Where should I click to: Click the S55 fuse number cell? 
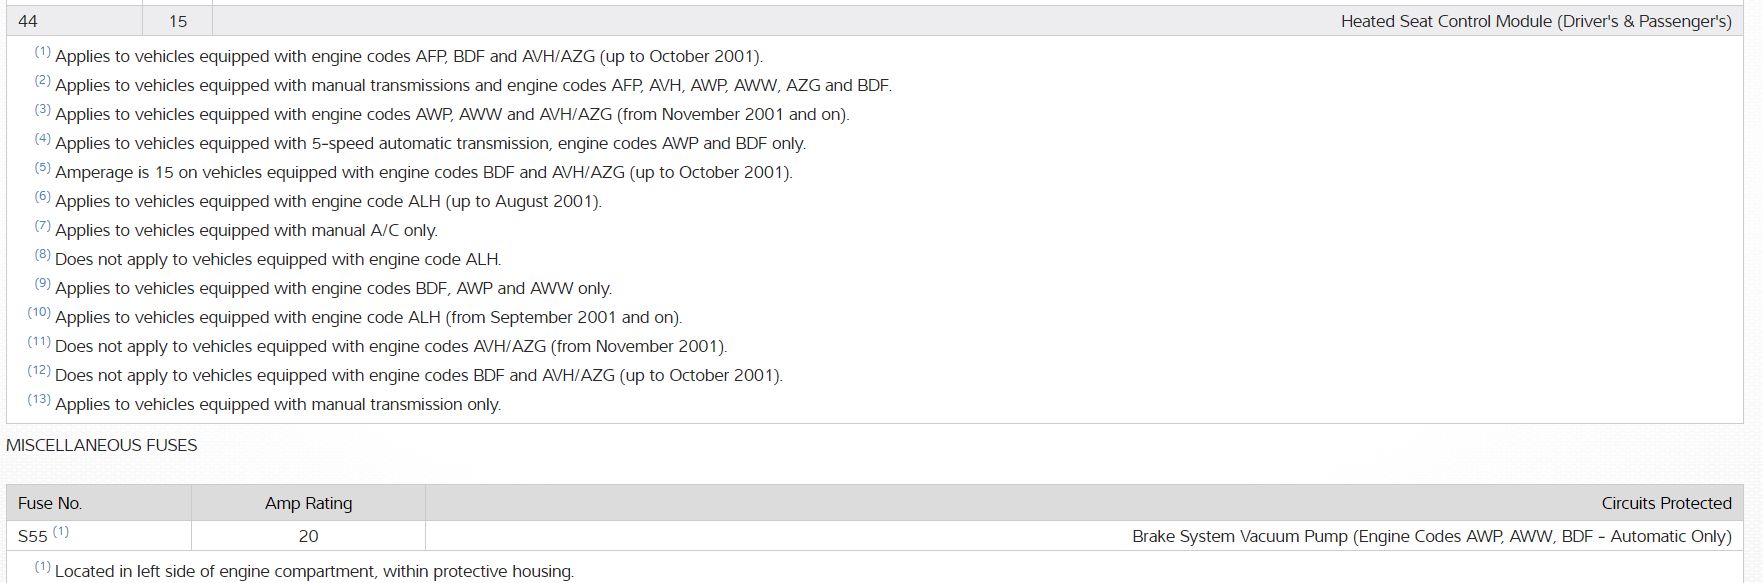[x=34, y=536]
